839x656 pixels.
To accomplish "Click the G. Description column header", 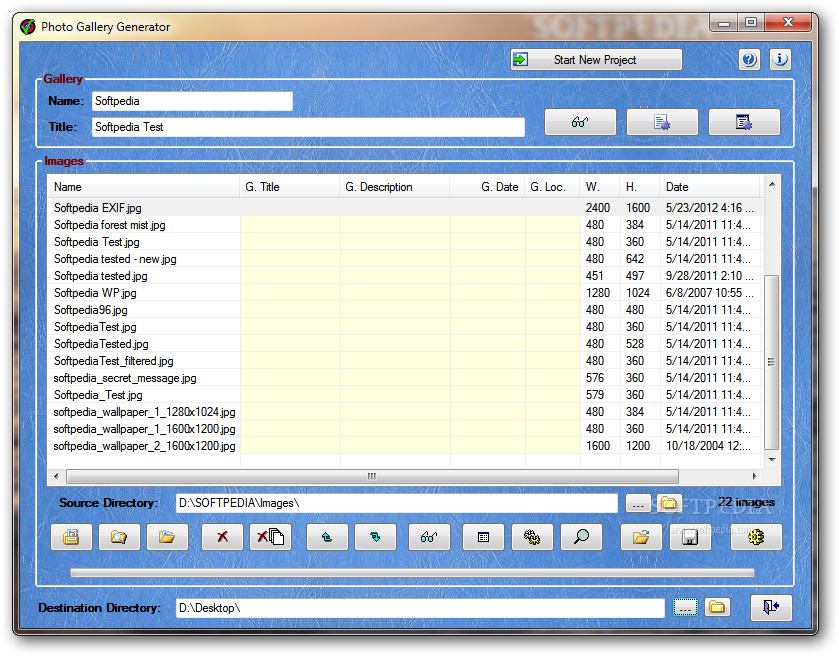I will tap(394, 187).
